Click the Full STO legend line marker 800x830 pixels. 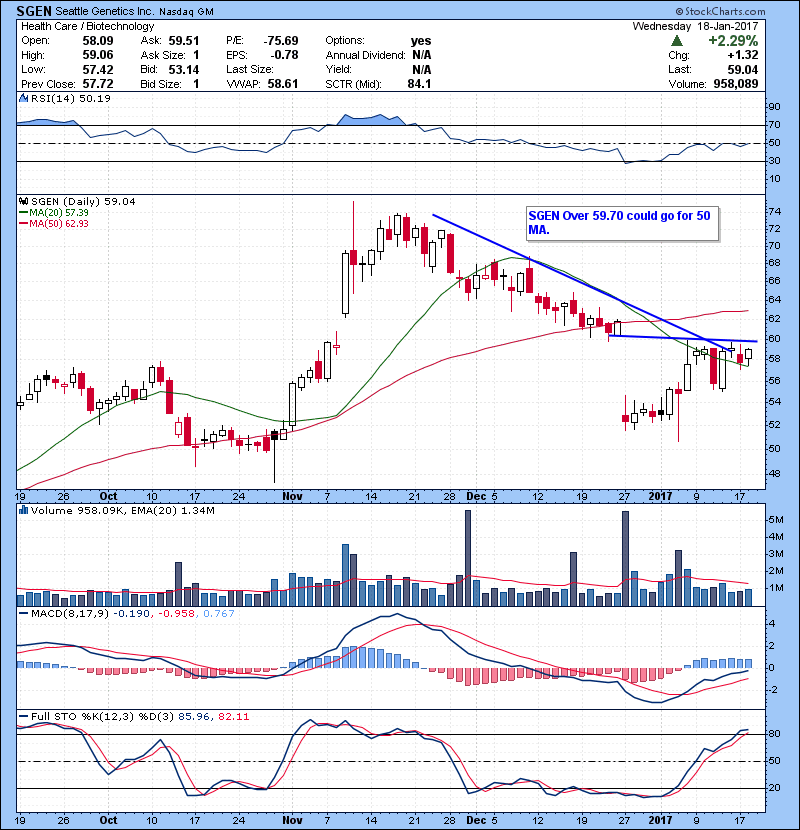coord(23,717)
